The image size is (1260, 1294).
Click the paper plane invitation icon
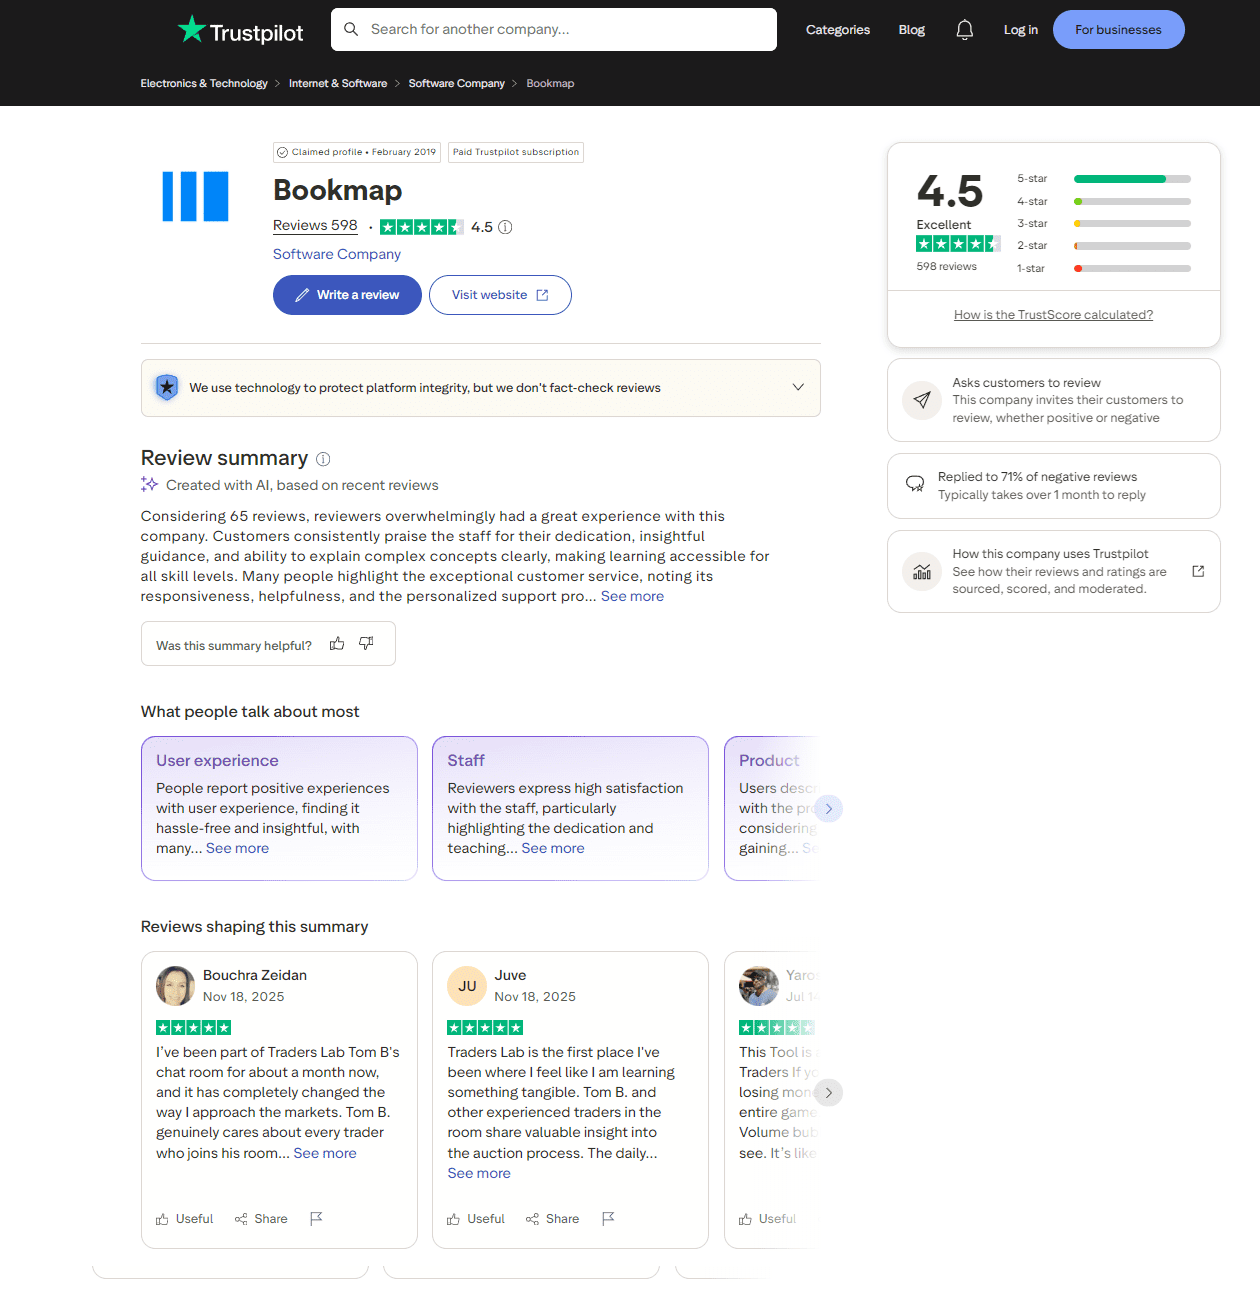tap(922, 400)
